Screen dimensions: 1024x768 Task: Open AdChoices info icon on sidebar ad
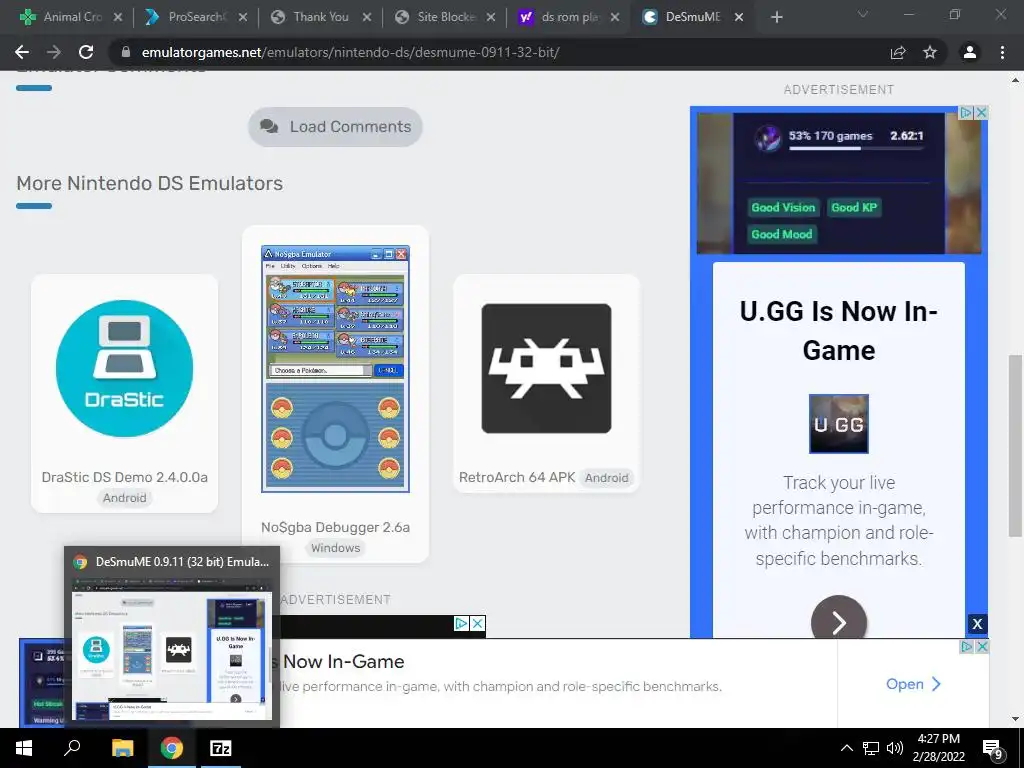tap(966, 112)
